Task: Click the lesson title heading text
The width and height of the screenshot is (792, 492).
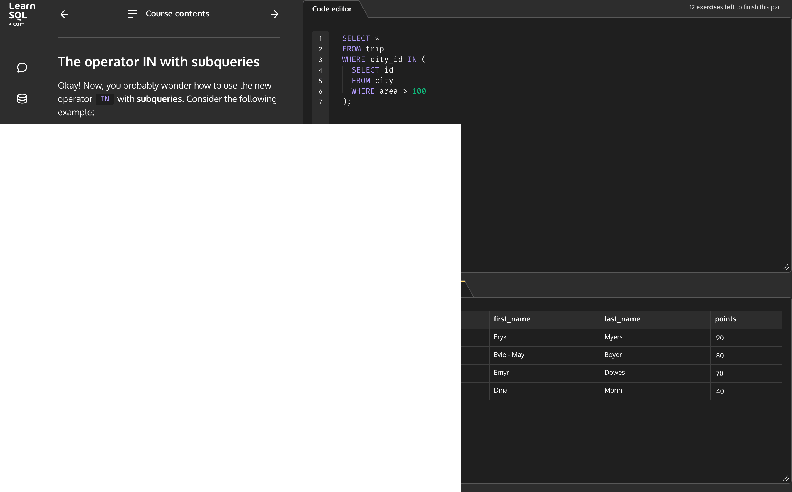Action: coord(158,62)
